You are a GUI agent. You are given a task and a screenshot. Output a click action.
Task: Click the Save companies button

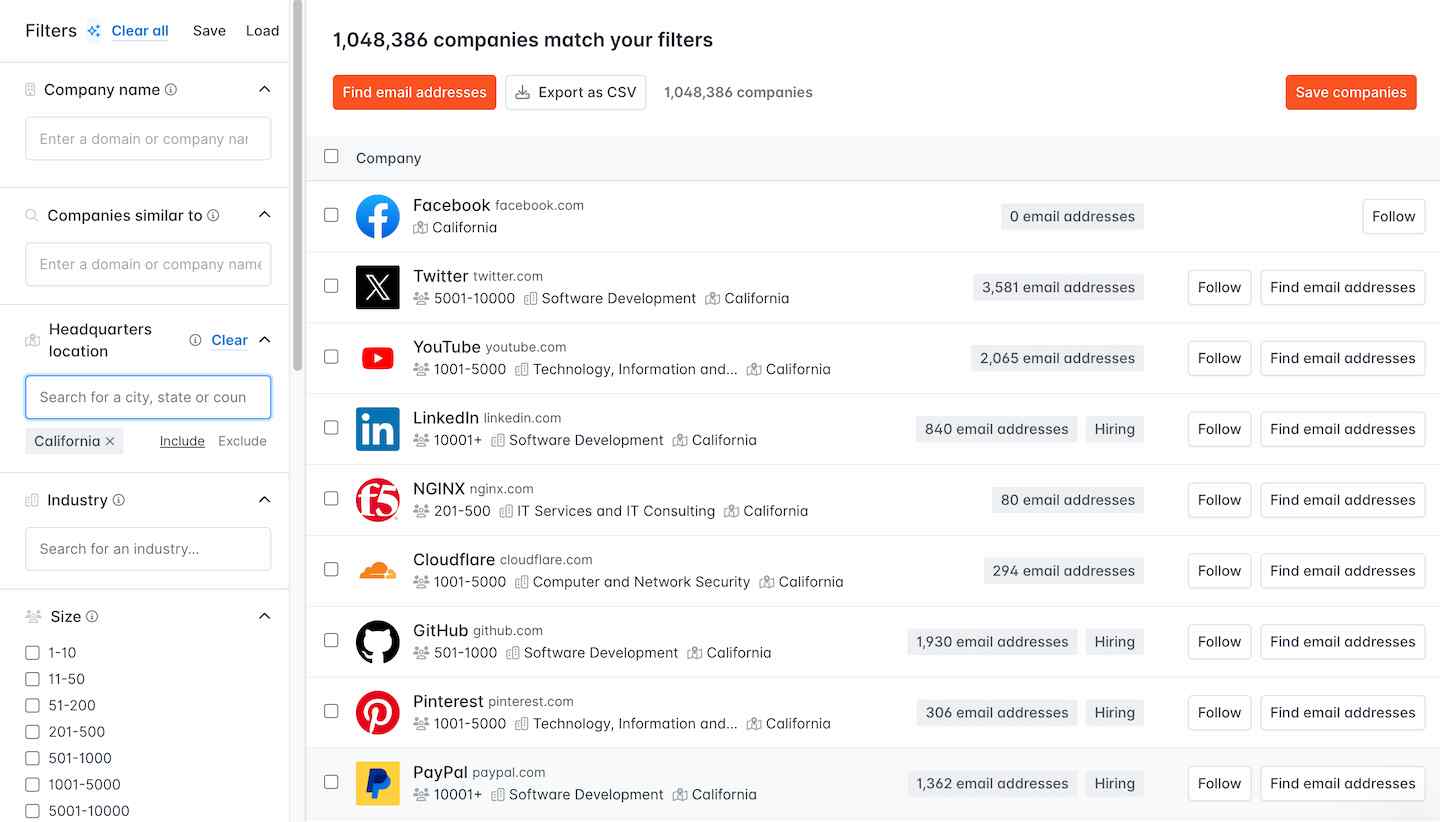pos(1351,92)
